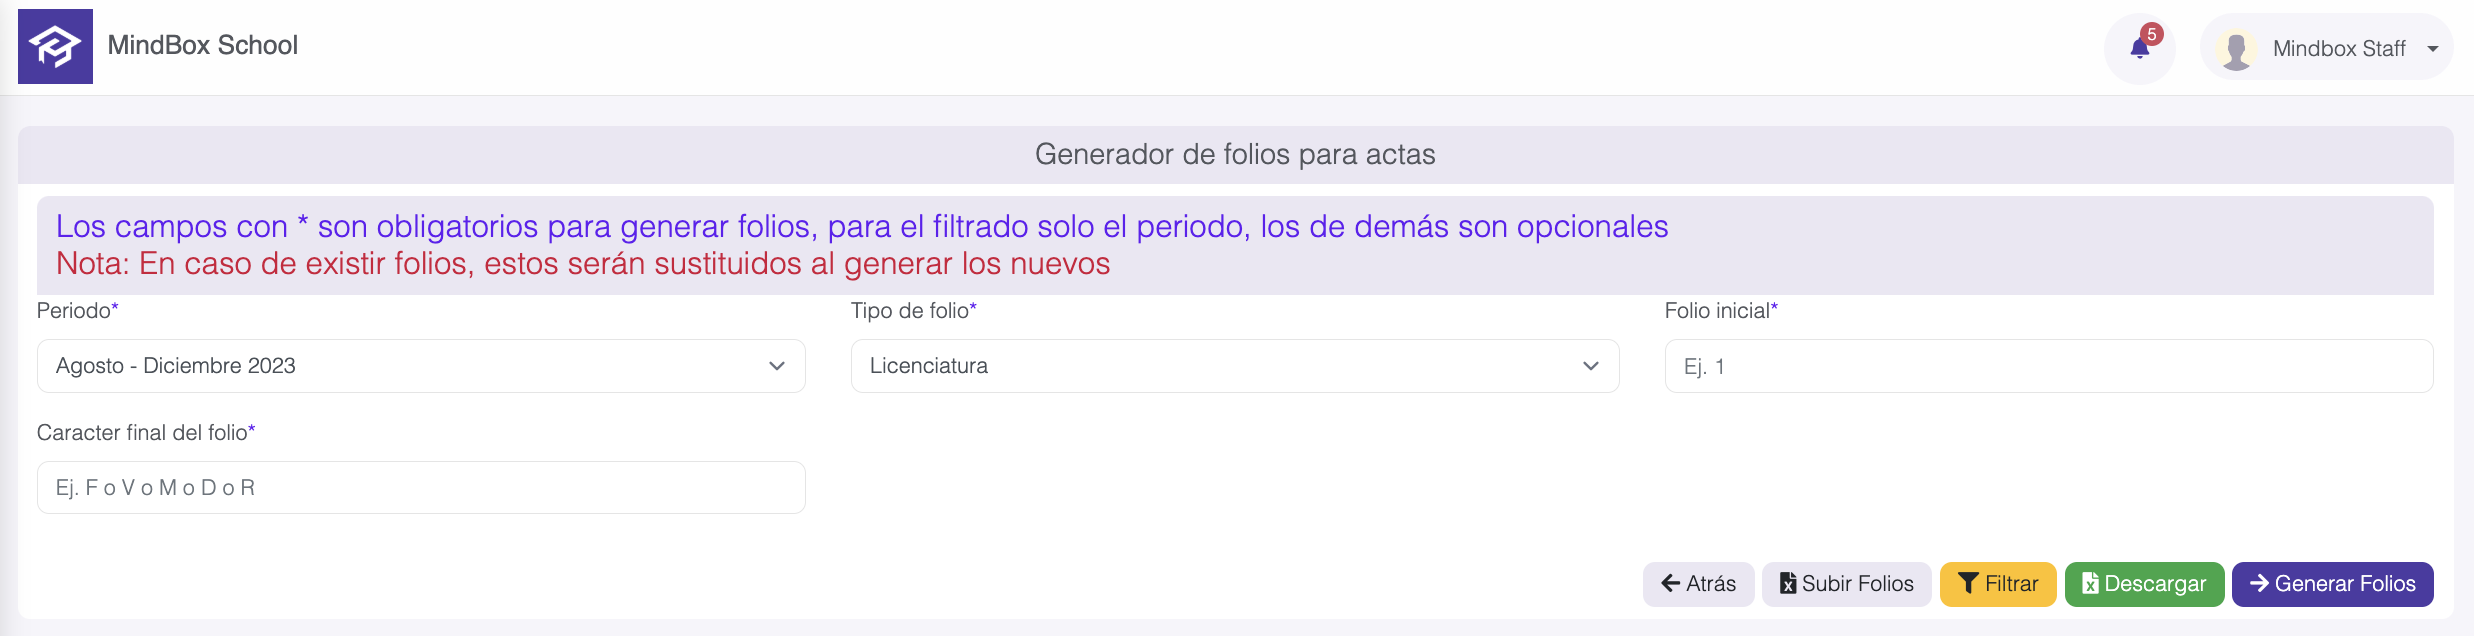Viewport: 2474px width, 636px height.
Task: Expand the Mindbox Staff account menu caret
Action: tap(2433, 49)
